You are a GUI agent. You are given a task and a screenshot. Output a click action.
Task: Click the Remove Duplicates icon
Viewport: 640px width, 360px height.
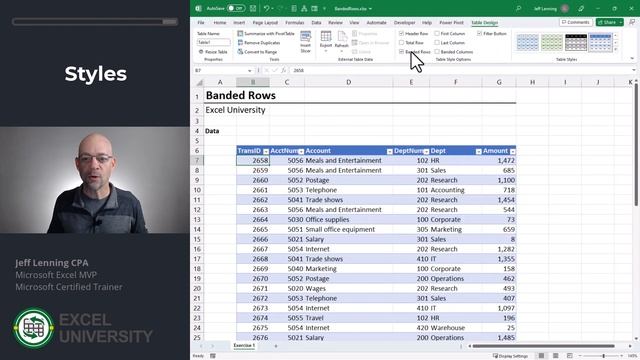(240, 42)
